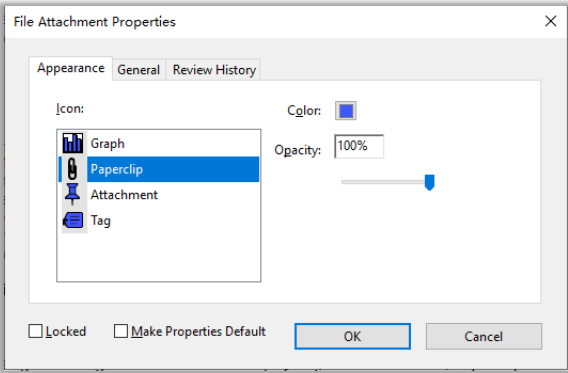The width and height of the screenshot is (568, 373).
Task: Select the Graph bar-chart icon
Action: click(73, 143)
